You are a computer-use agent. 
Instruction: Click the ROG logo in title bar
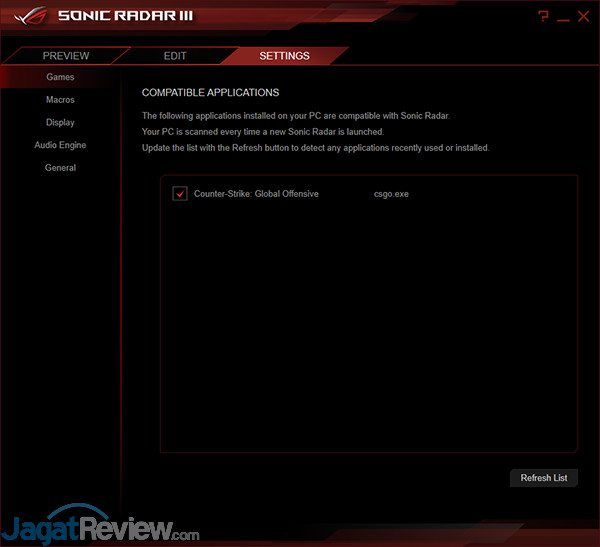tap(31, 16)
